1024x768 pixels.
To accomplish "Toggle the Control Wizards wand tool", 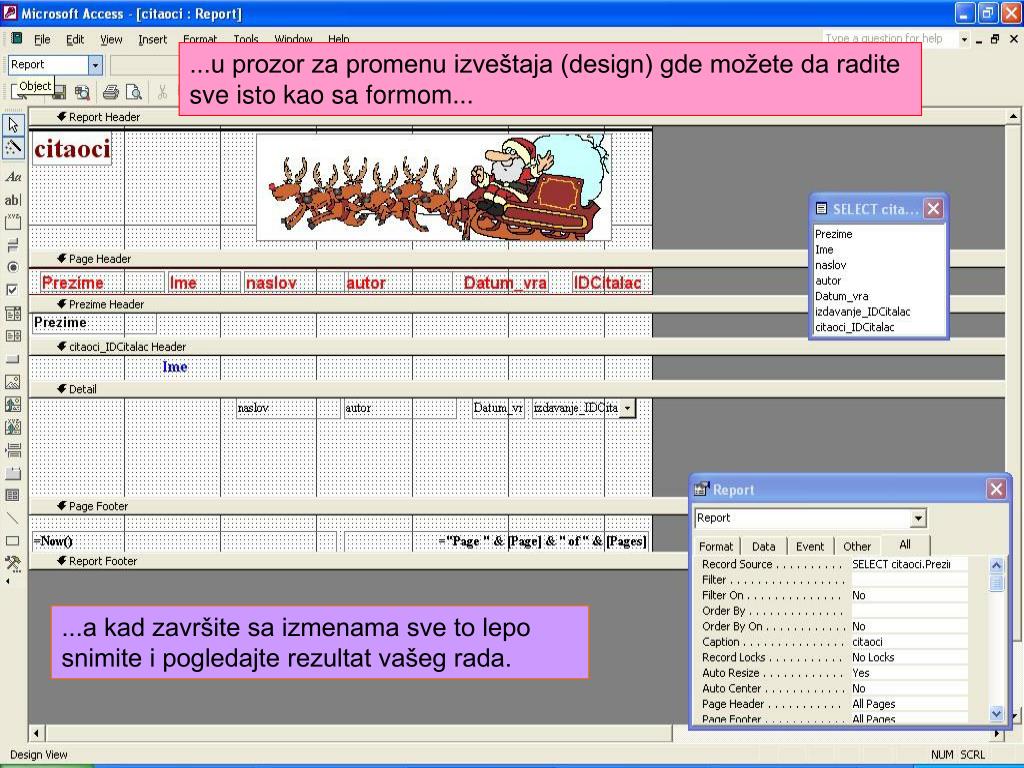I will (x=13, y=148).
